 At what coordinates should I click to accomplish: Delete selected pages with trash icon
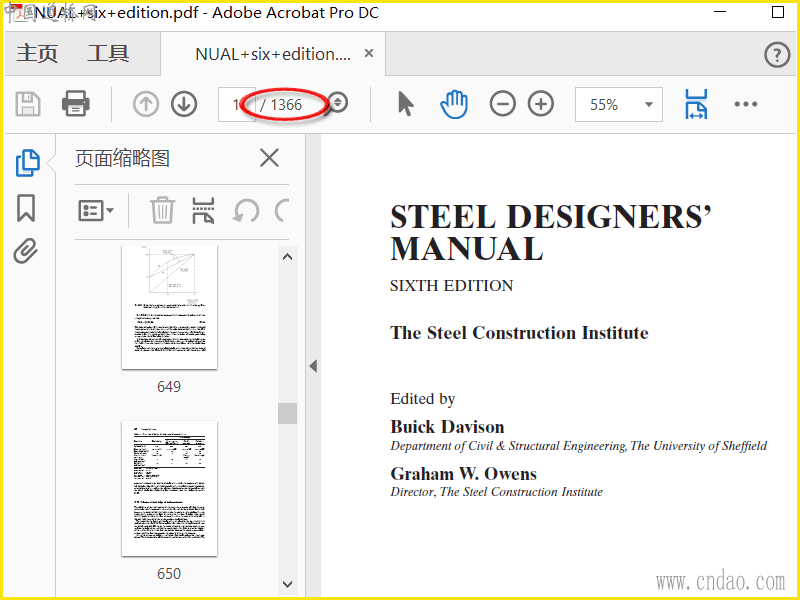pos(162,210)
